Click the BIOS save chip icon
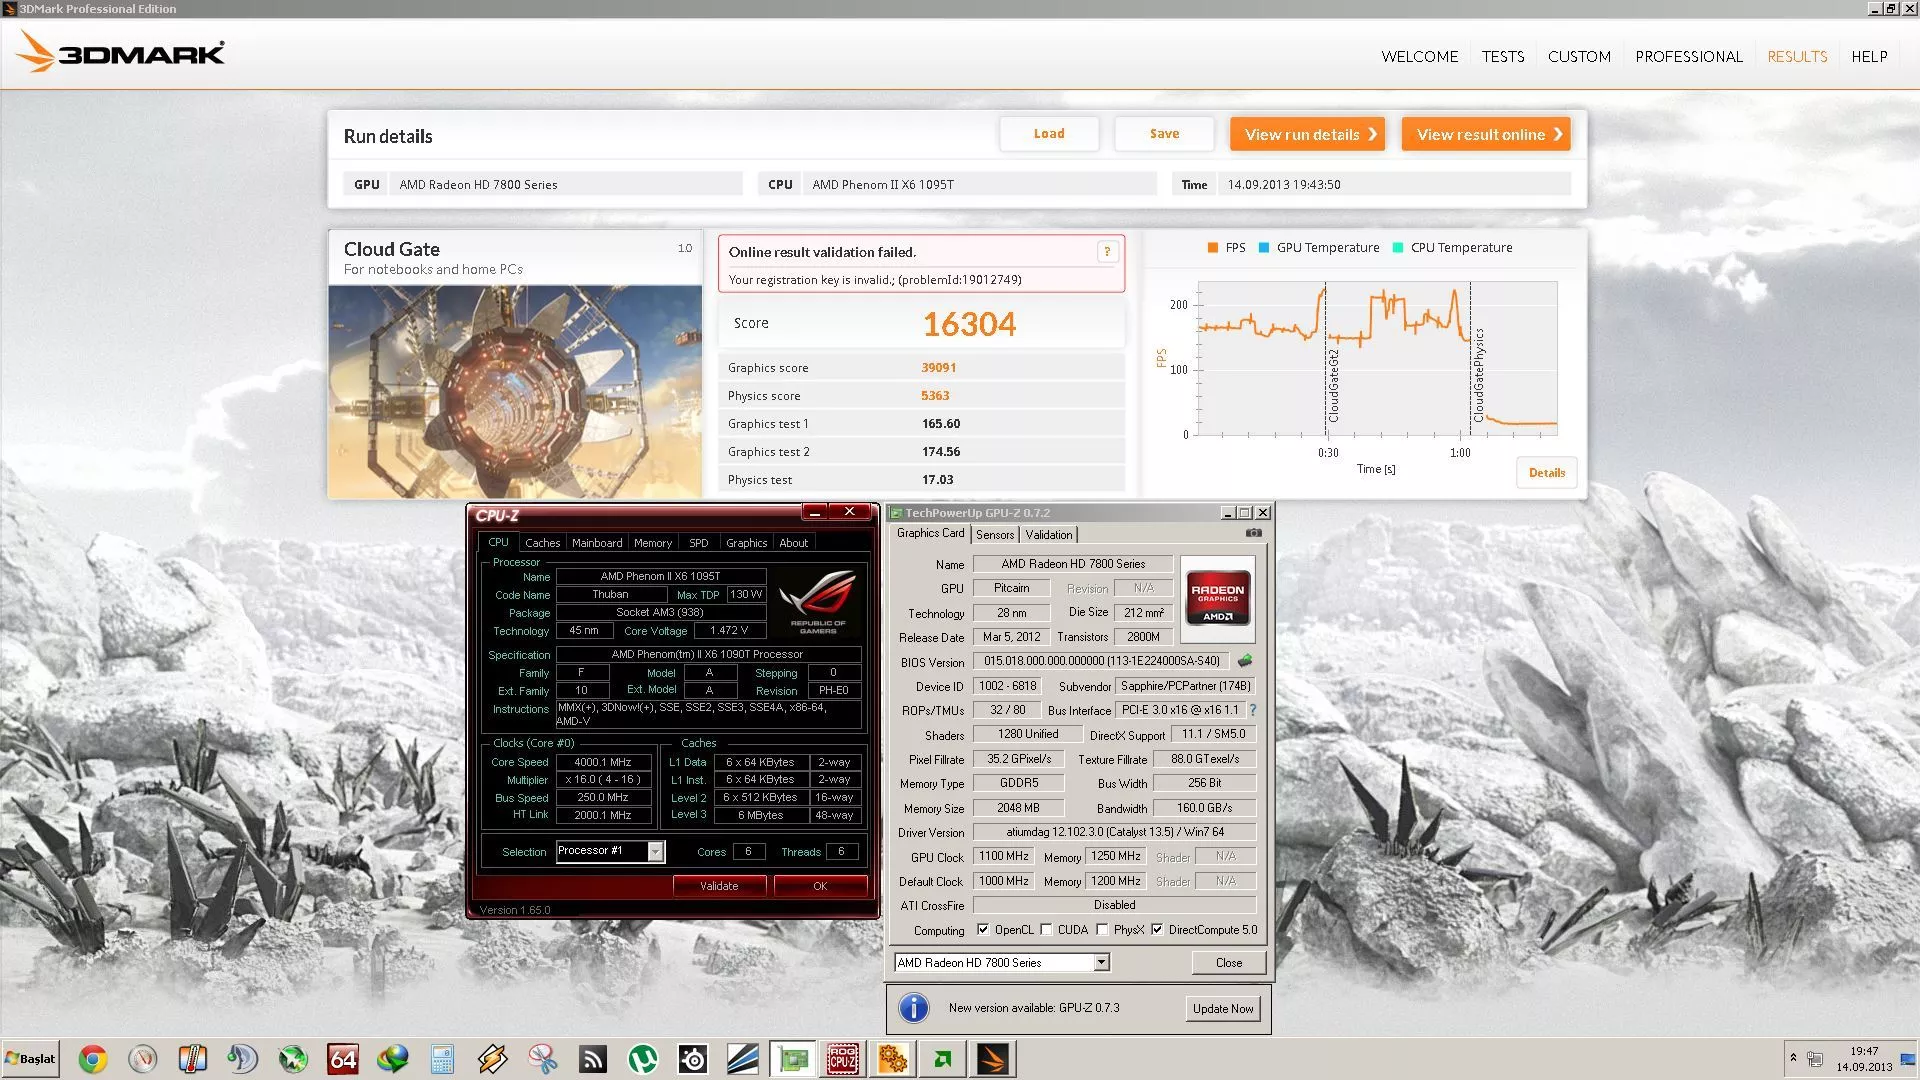 point(1245,661)
